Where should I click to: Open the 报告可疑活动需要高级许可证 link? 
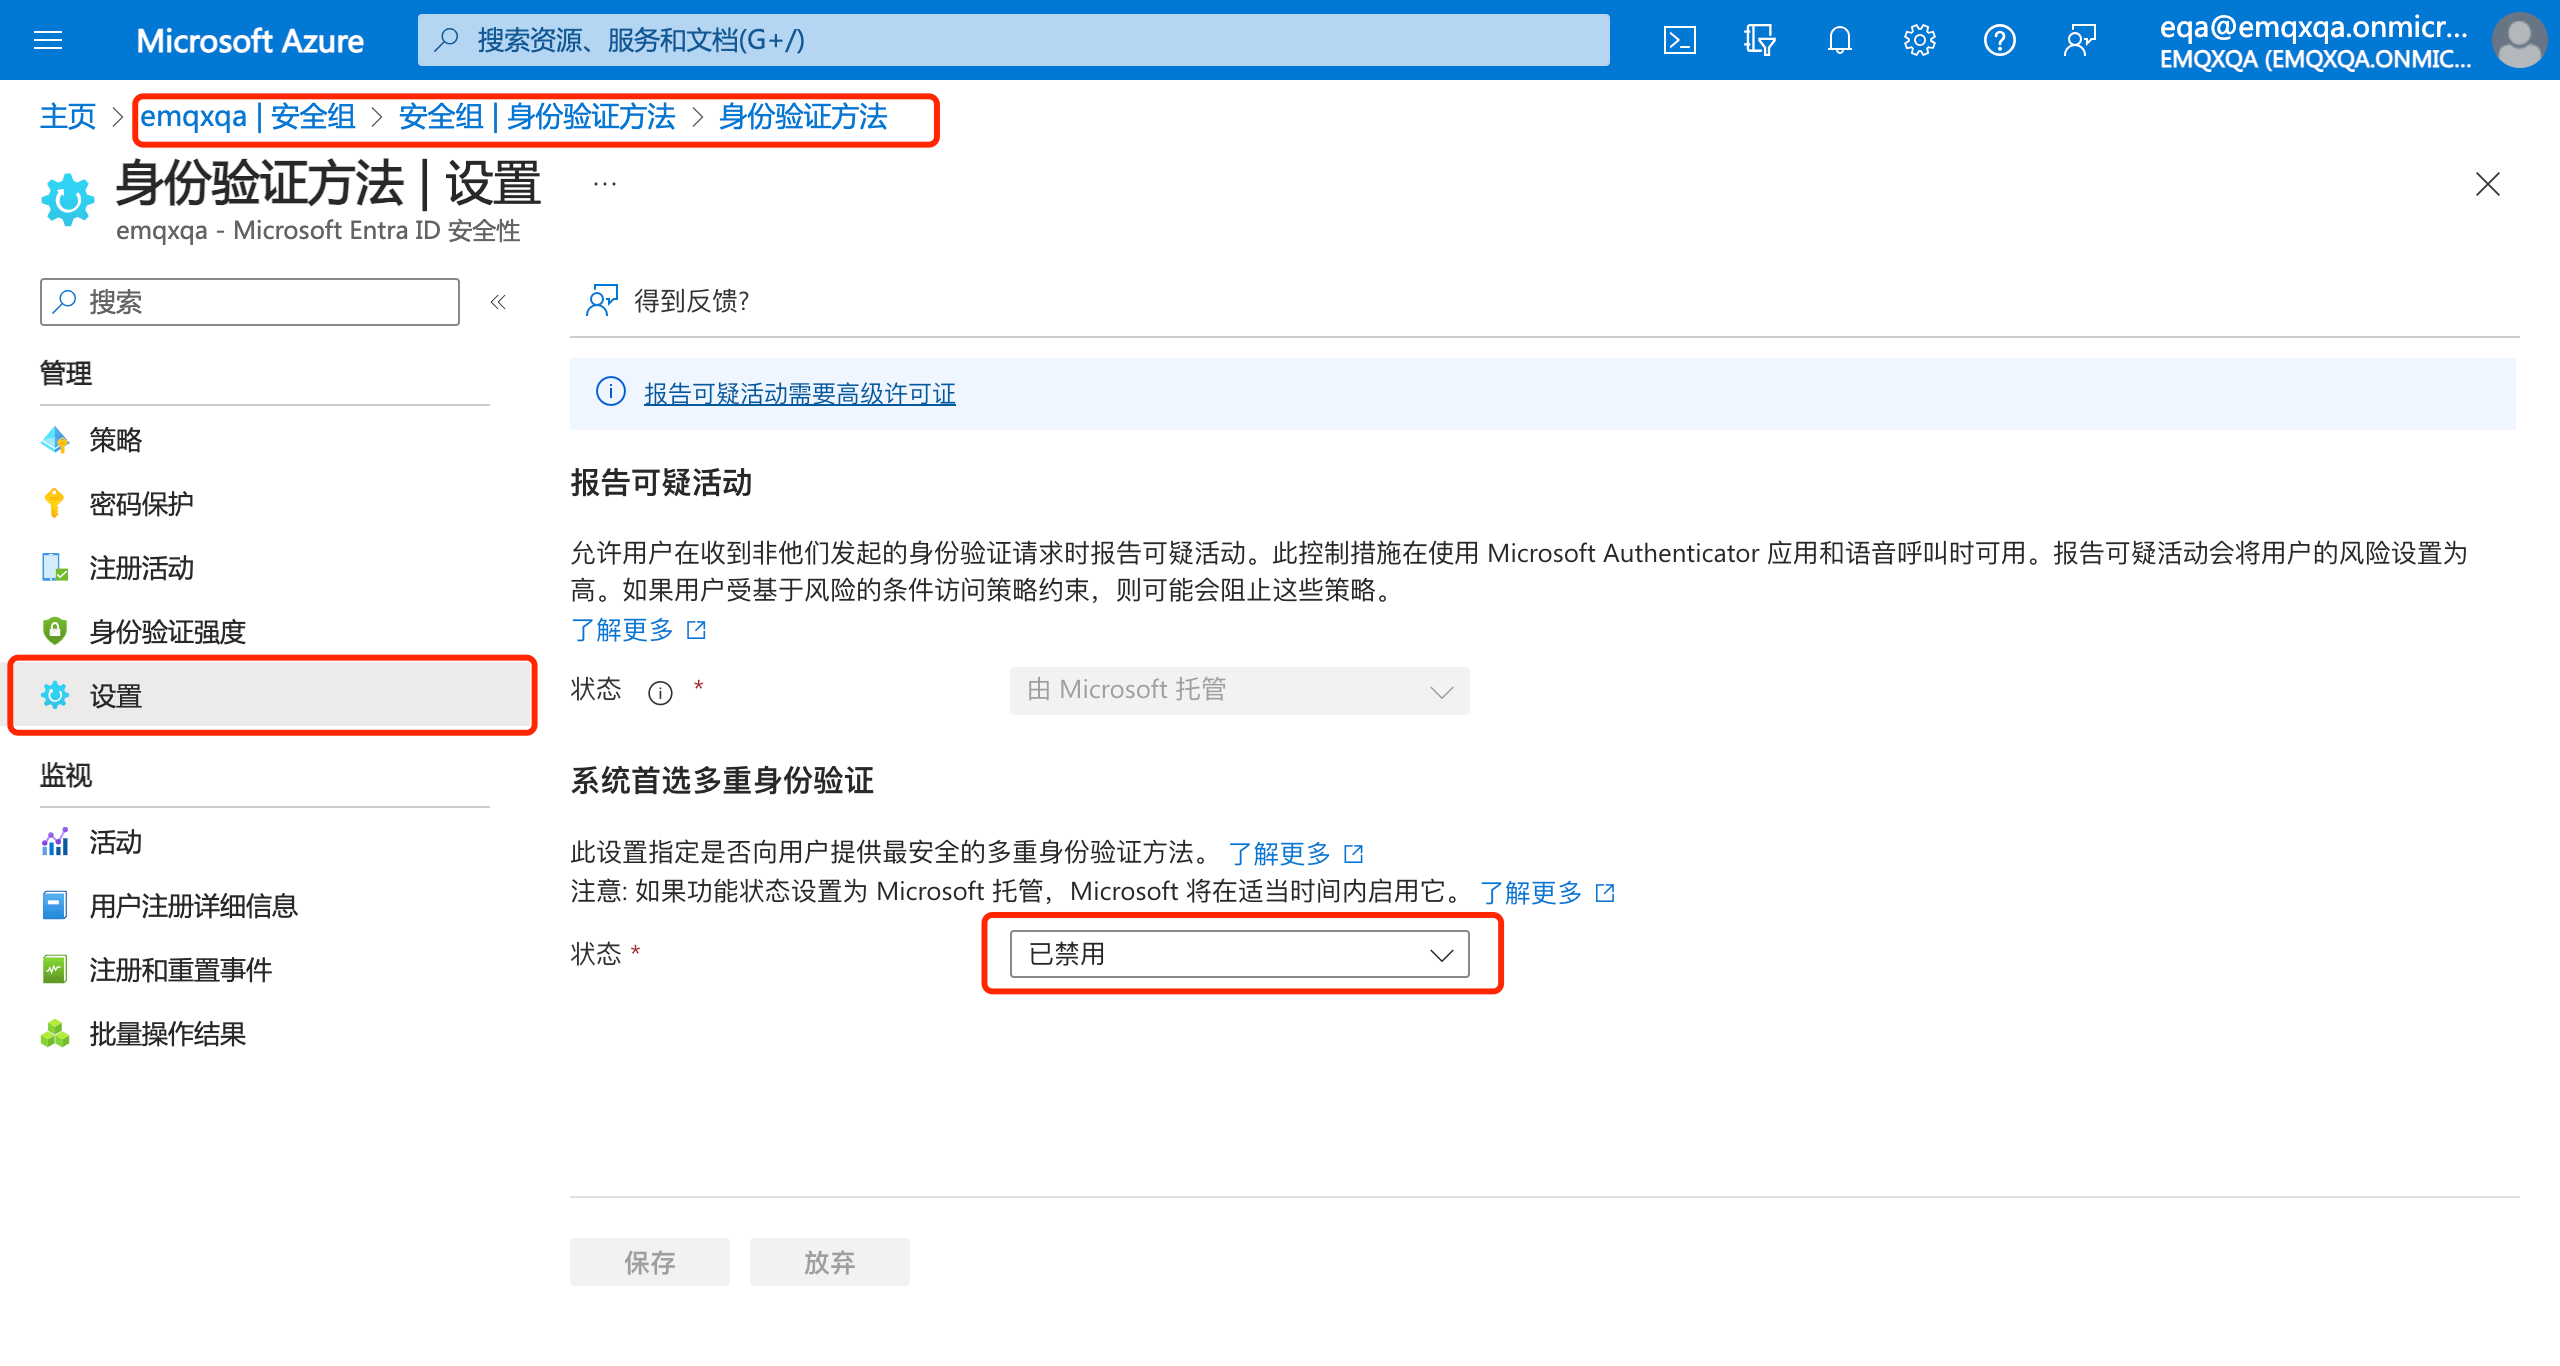tap(798, 393)
